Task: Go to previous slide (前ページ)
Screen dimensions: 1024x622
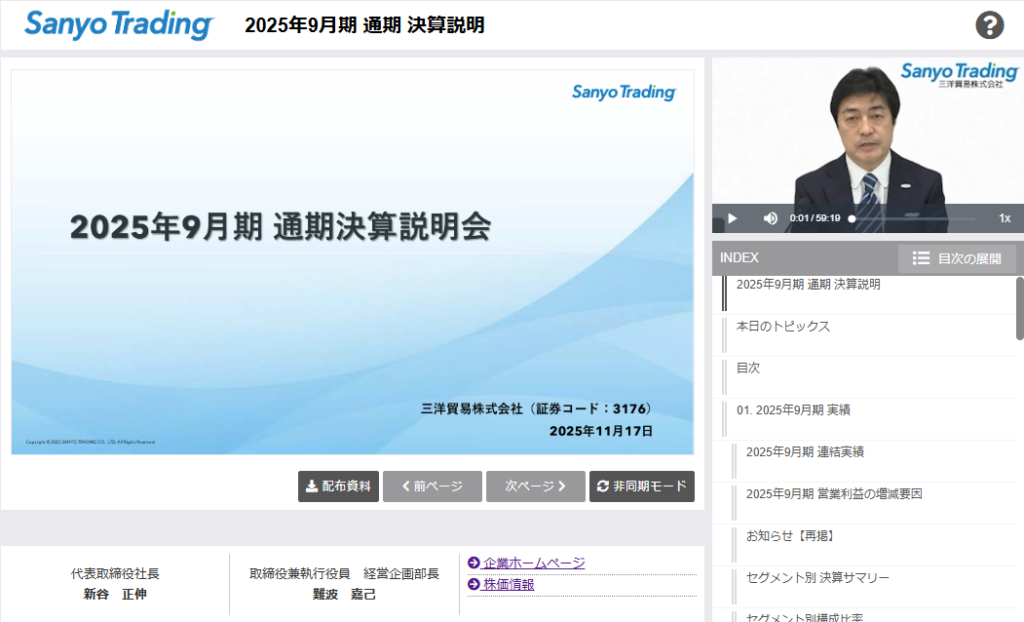Action: [432, 486]
